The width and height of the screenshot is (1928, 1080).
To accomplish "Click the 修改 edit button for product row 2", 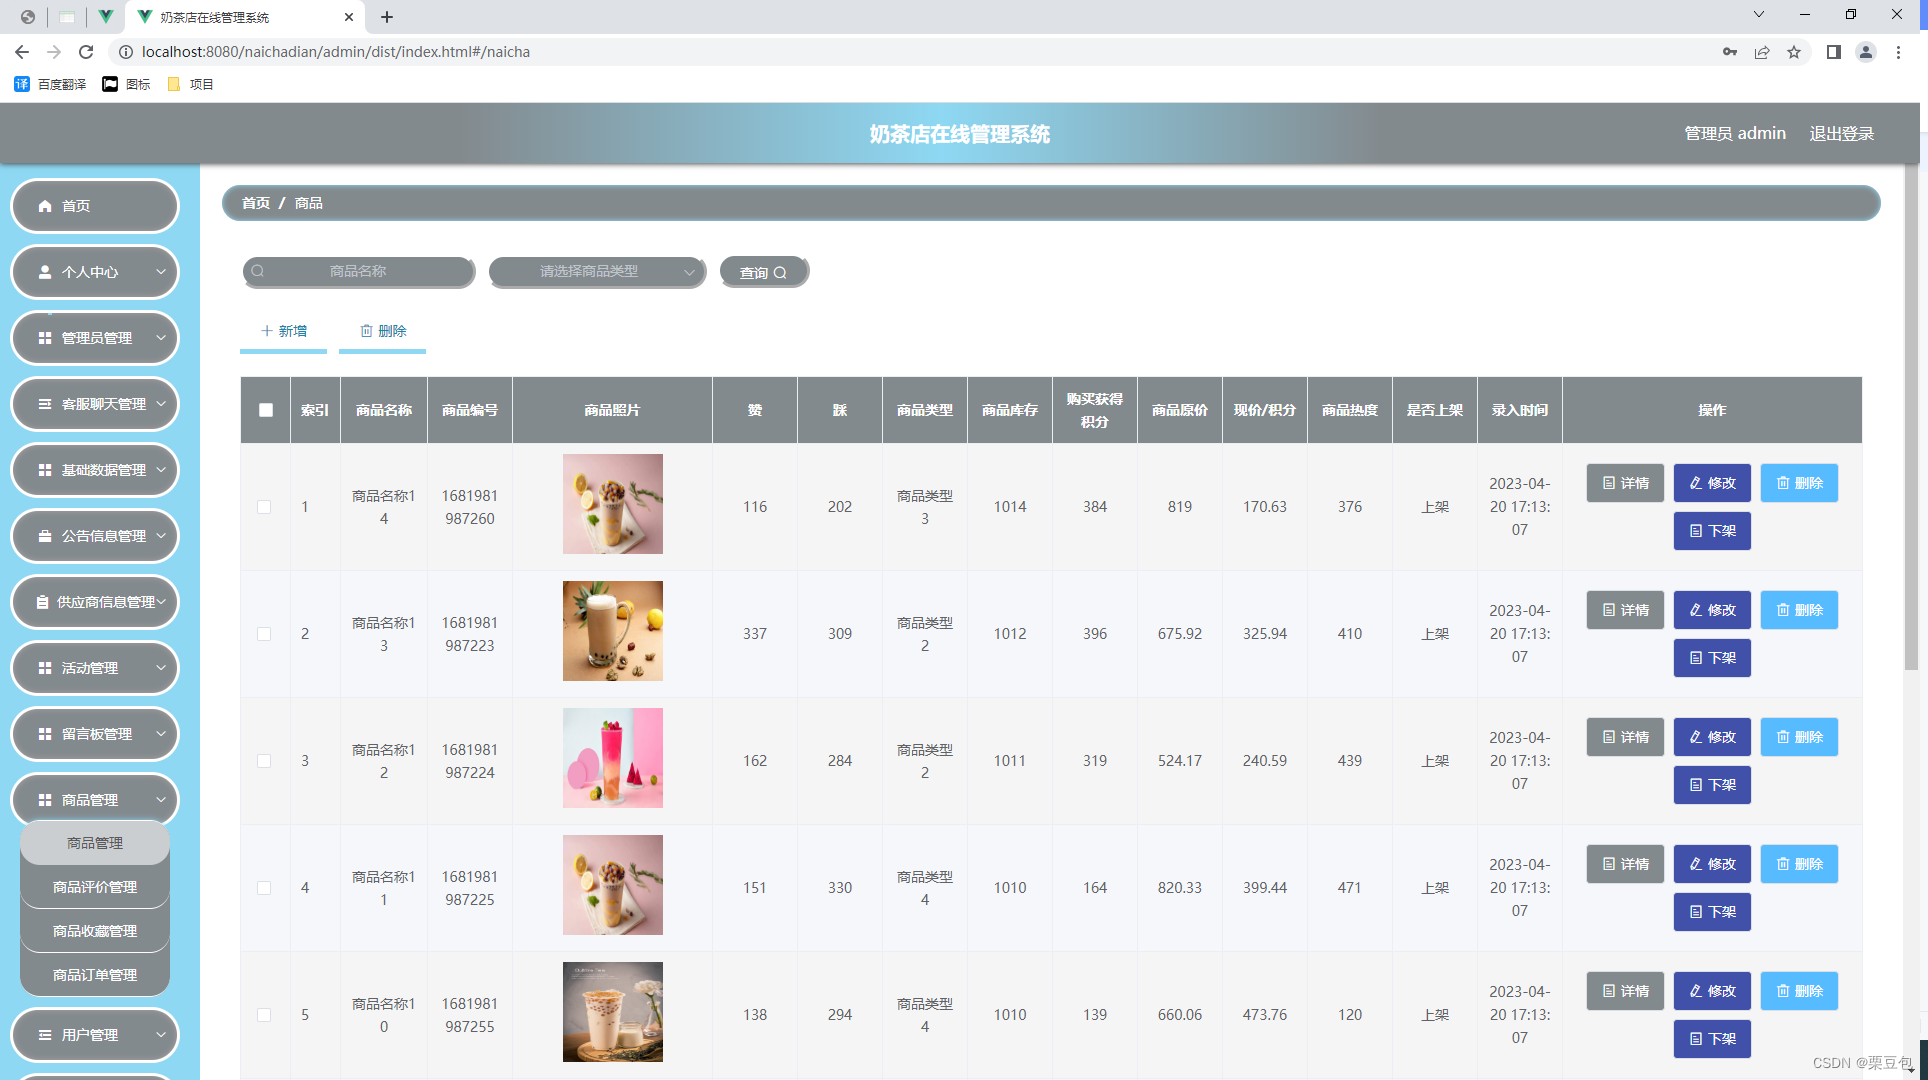I will (x=1712, y=610).
